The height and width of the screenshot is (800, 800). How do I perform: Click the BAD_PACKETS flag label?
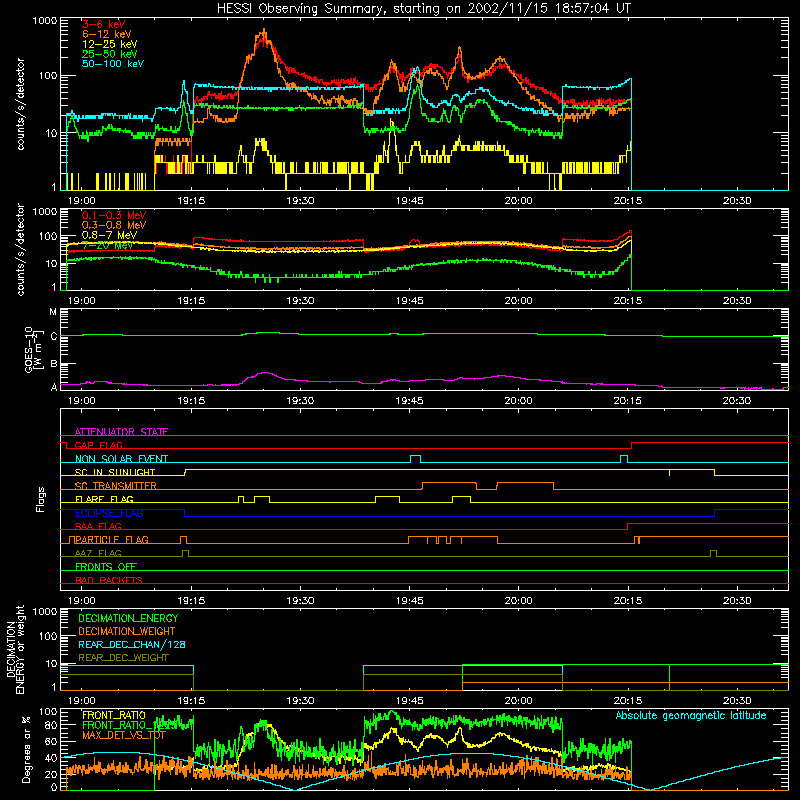(109, 580)
